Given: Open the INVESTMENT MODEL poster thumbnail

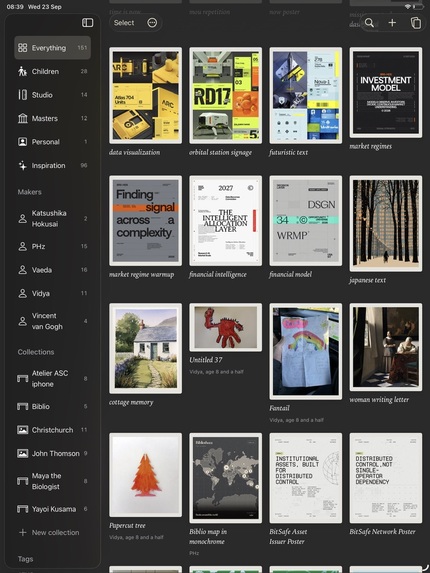Looking at the screenshot, I should coord(386,92).
